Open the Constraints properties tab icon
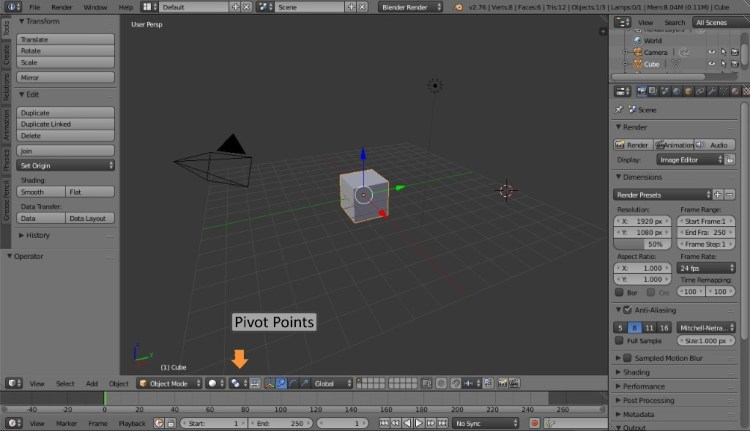750x431 pixels. coord(700,91)
